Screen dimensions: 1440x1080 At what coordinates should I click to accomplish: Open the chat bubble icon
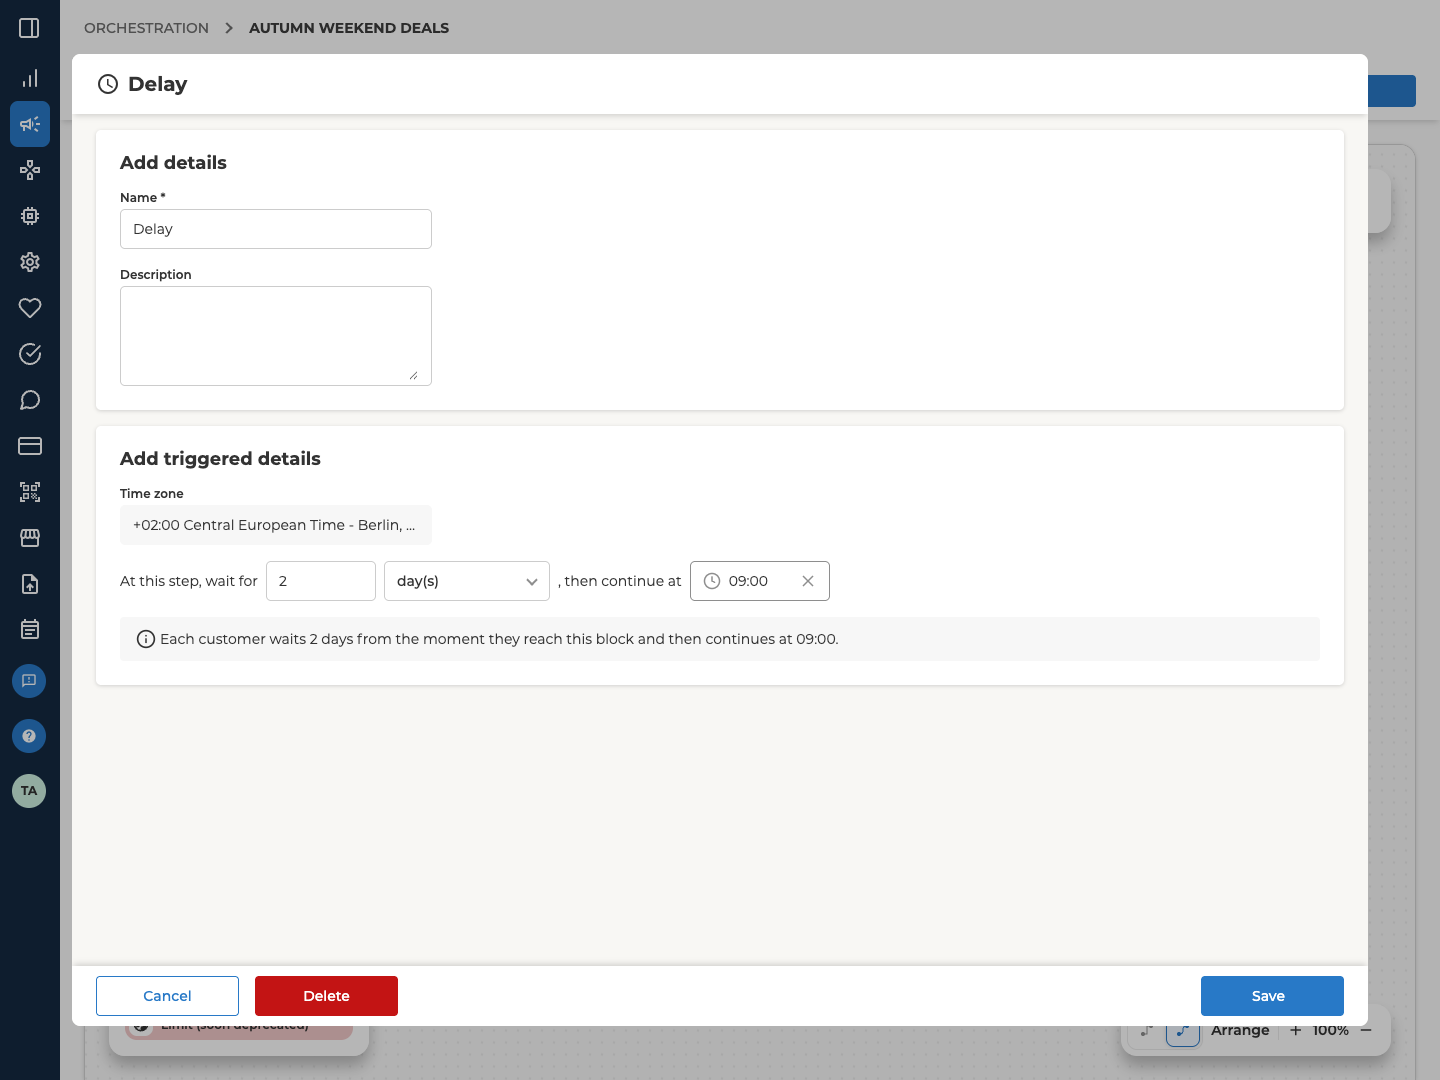coord(30,400)
